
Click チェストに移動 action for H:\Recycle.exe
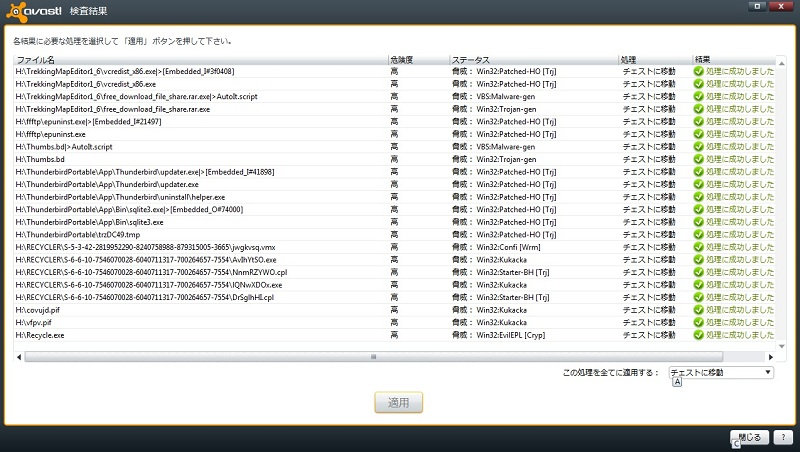[648, 335]
